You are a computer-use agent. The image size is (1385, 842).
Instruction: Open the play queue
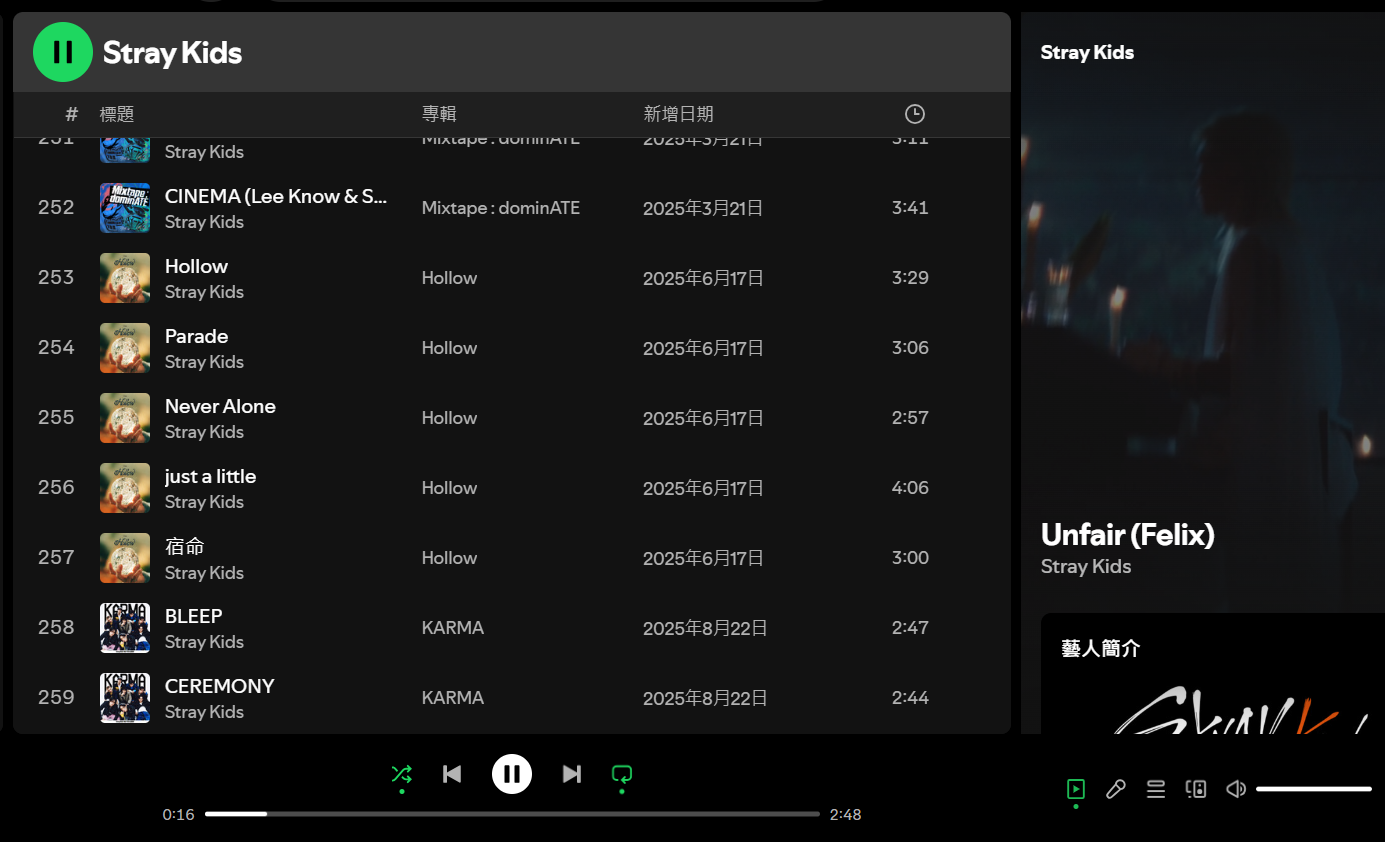[1156, 789]
